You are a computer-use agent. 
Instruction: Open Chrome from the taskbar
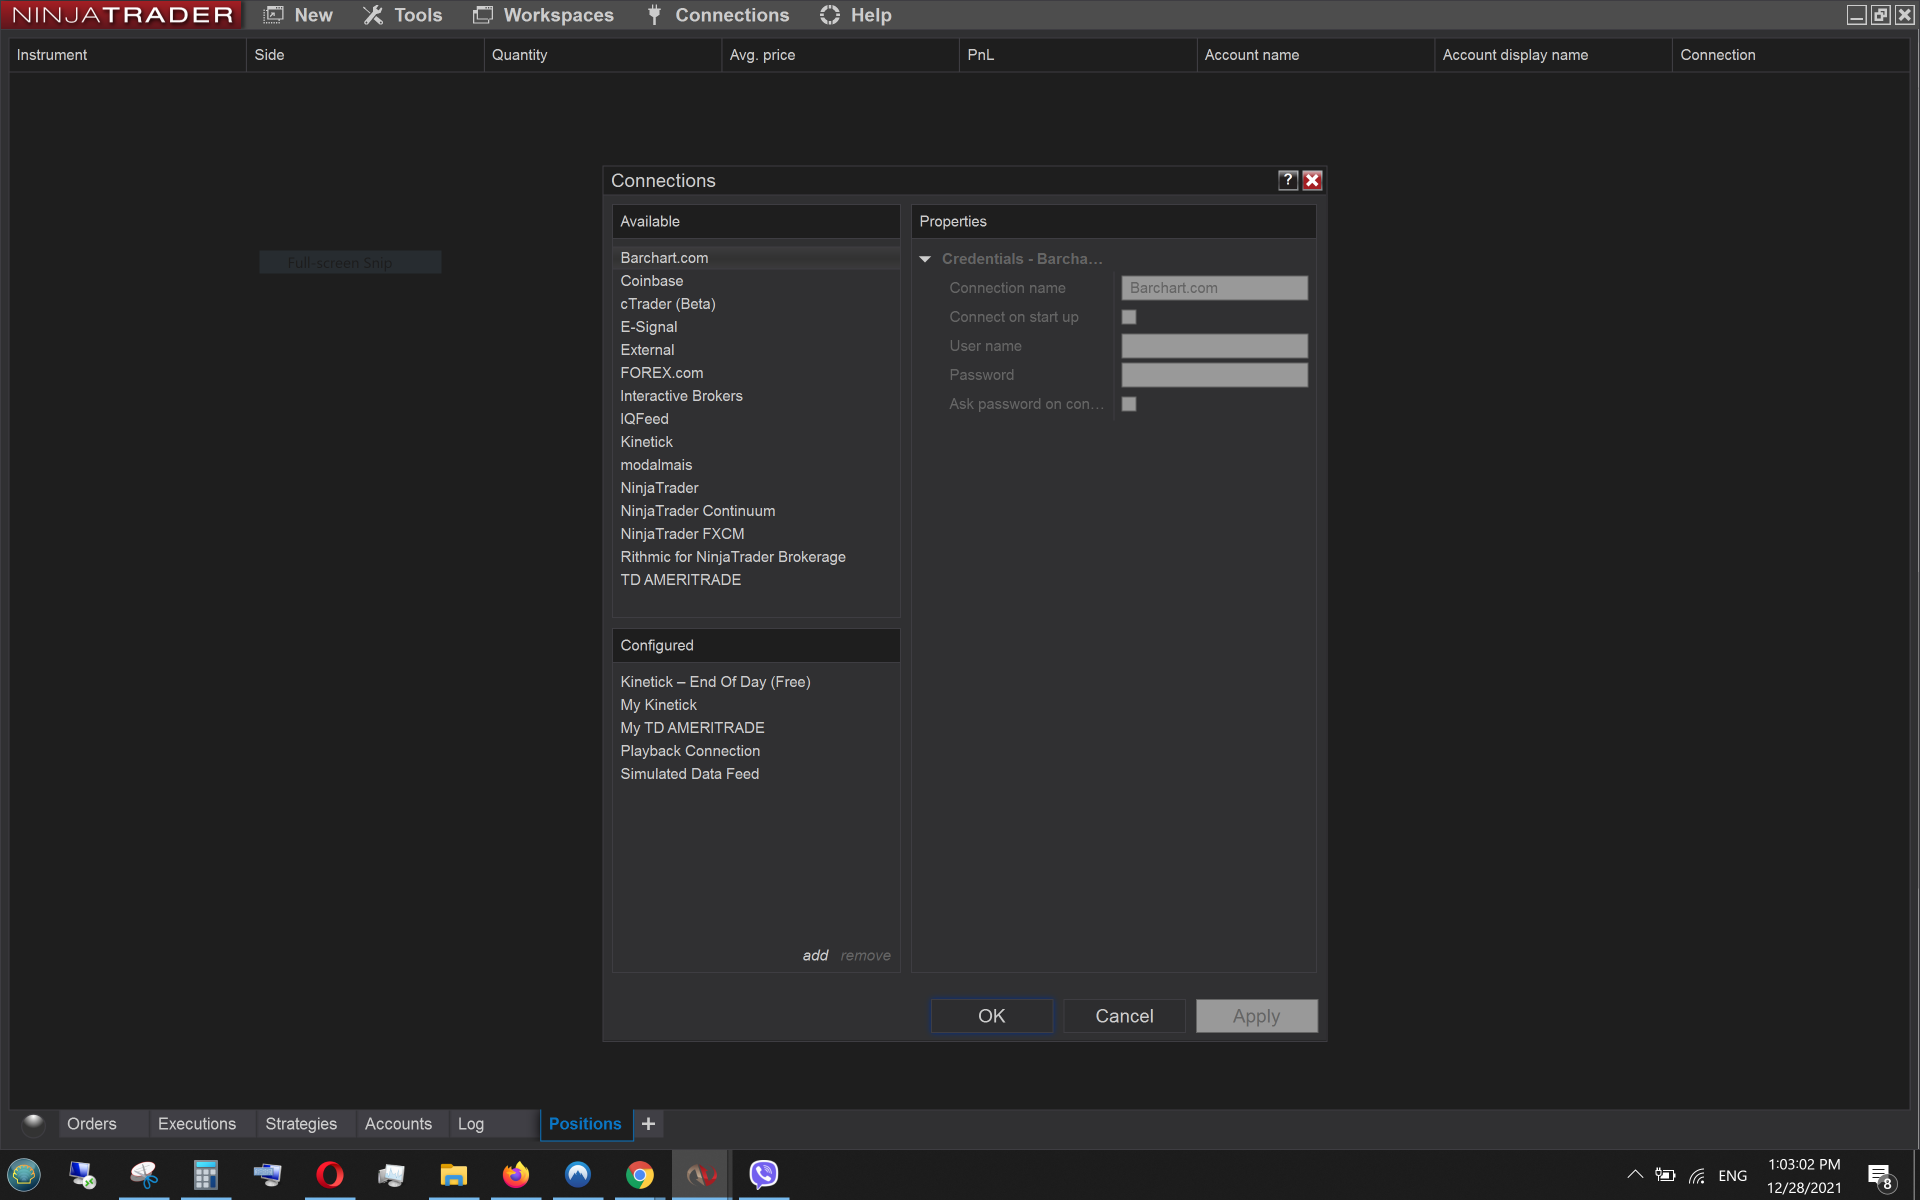(640, 1175)
